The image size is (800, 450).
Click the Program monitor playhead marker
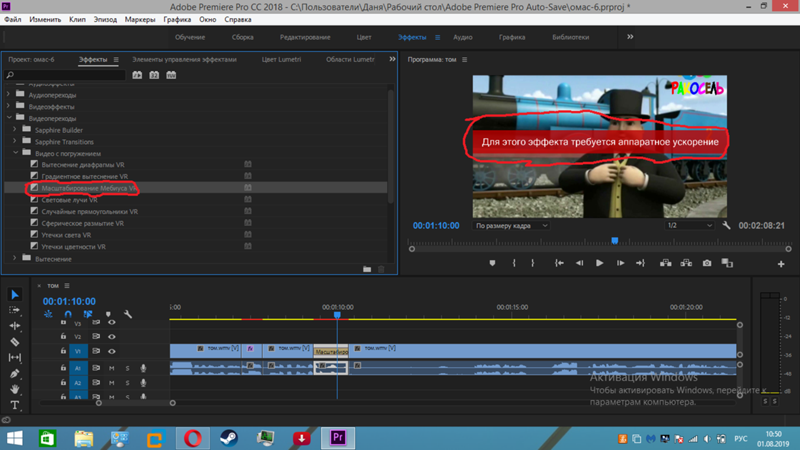pos(615,240)
